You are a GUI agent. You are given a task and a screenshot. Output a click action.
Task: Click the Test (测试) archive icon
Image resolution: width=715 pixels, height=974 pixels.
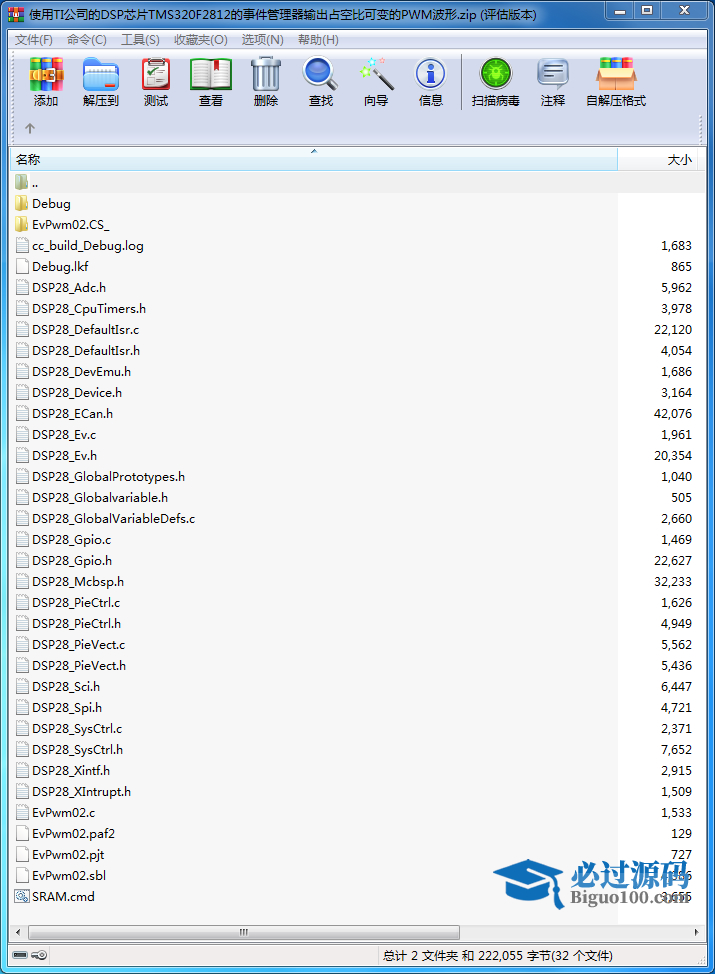[156, 75]
